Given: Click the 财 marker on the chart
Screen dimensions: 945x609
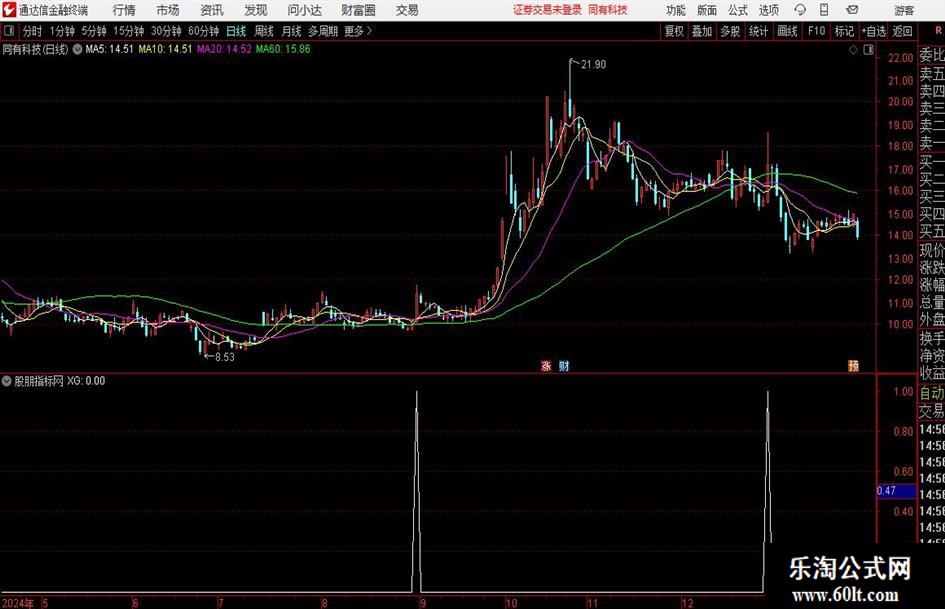Looking at the screenshot, I should (x=564, y=365).
